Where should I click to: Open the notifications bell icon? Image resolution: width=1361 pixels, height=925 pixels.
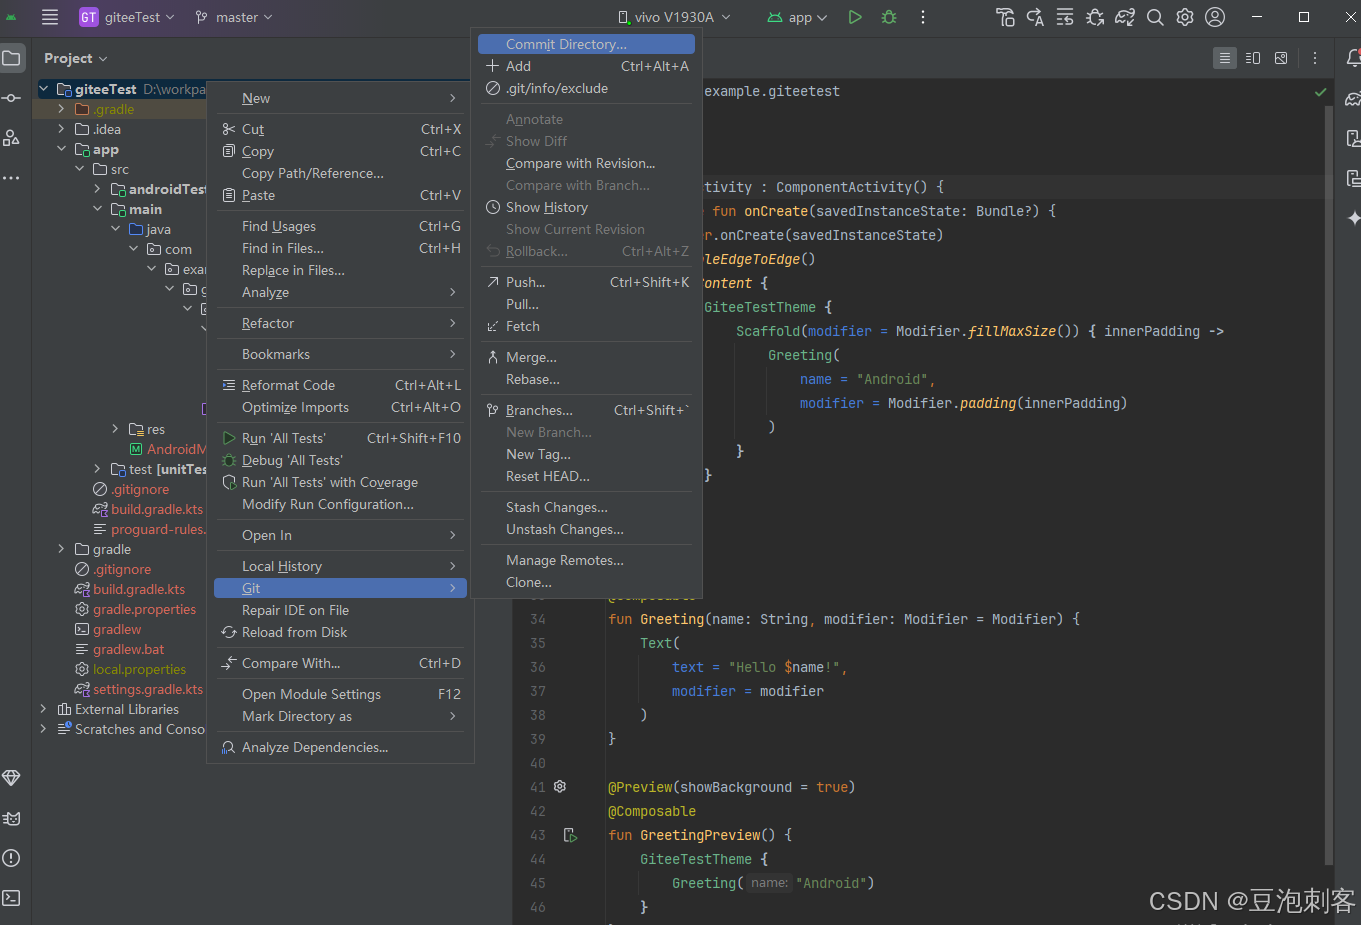tap(1353, 58)
